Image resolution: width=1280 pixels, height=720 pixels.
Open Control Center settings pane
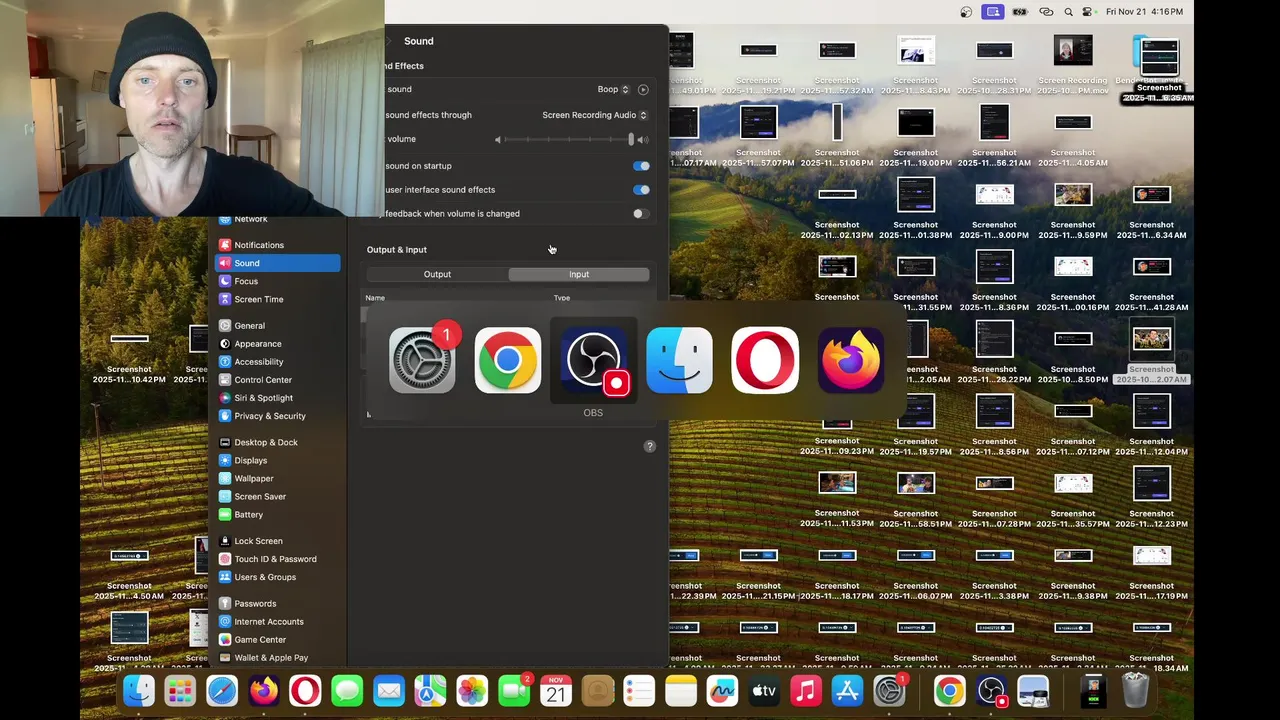point(277,380)
